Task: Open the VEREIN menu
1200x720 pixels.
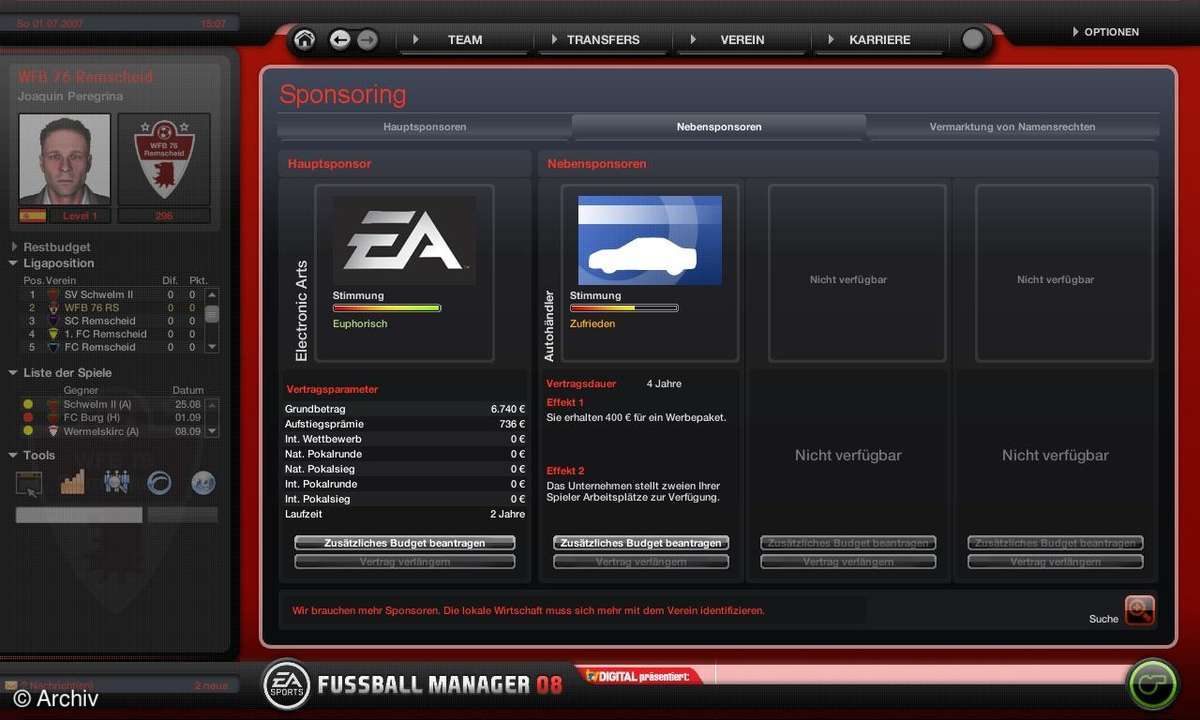Action: [742, 40]
